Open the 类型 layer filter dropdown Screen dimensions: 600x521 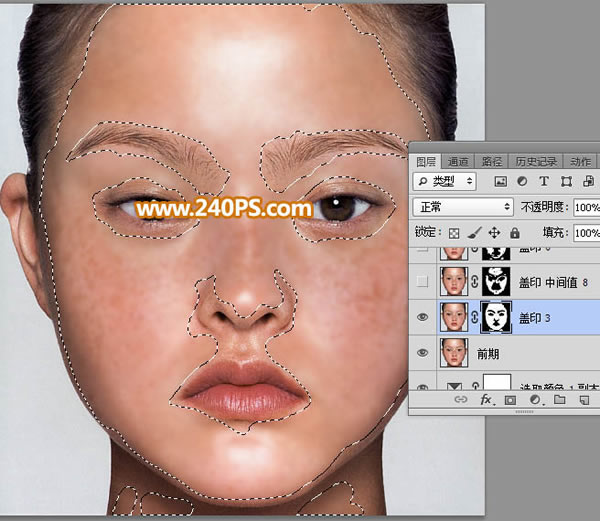(x=445, y=182)
